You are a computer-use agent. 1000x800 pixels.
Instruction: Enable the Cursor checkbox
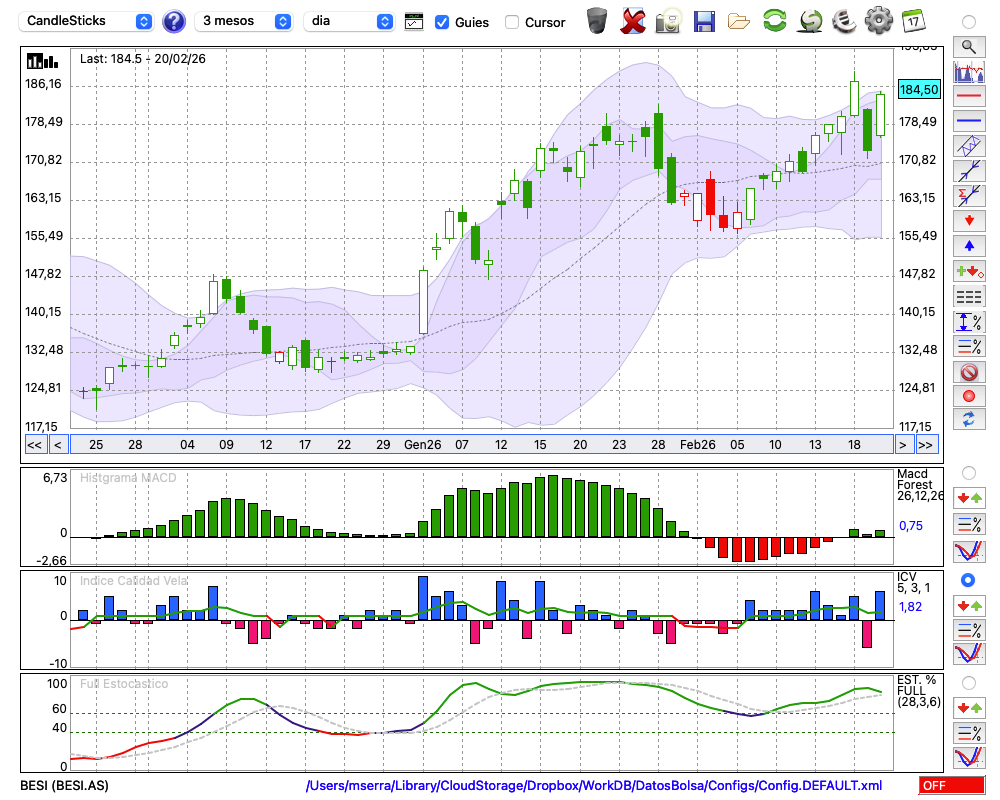click(x=512, y=22)
